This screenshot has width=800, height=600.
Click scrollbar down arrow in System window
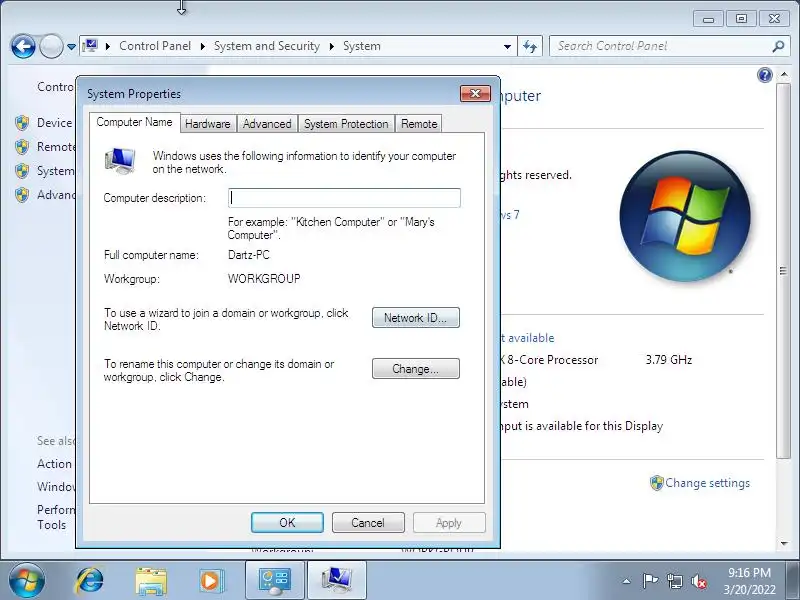[784, 544]
